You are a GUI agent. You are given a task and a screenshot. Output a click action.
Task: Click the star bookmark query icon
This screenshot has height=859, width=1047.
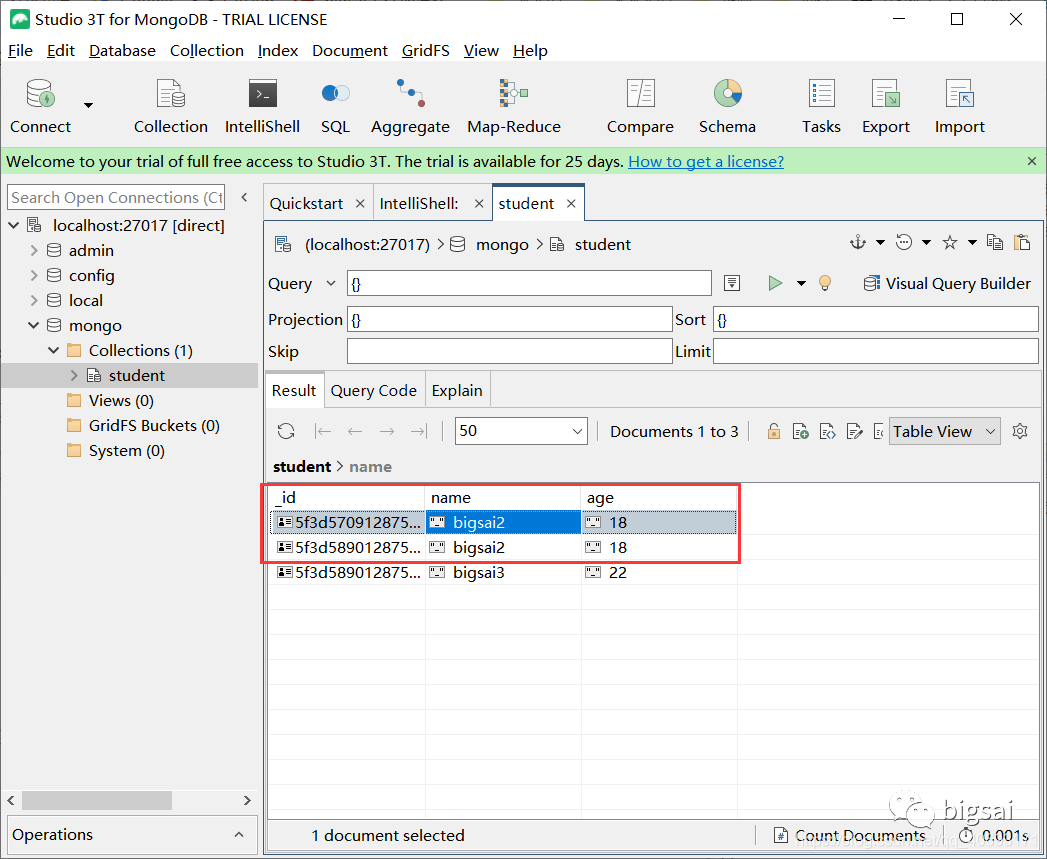950,242
